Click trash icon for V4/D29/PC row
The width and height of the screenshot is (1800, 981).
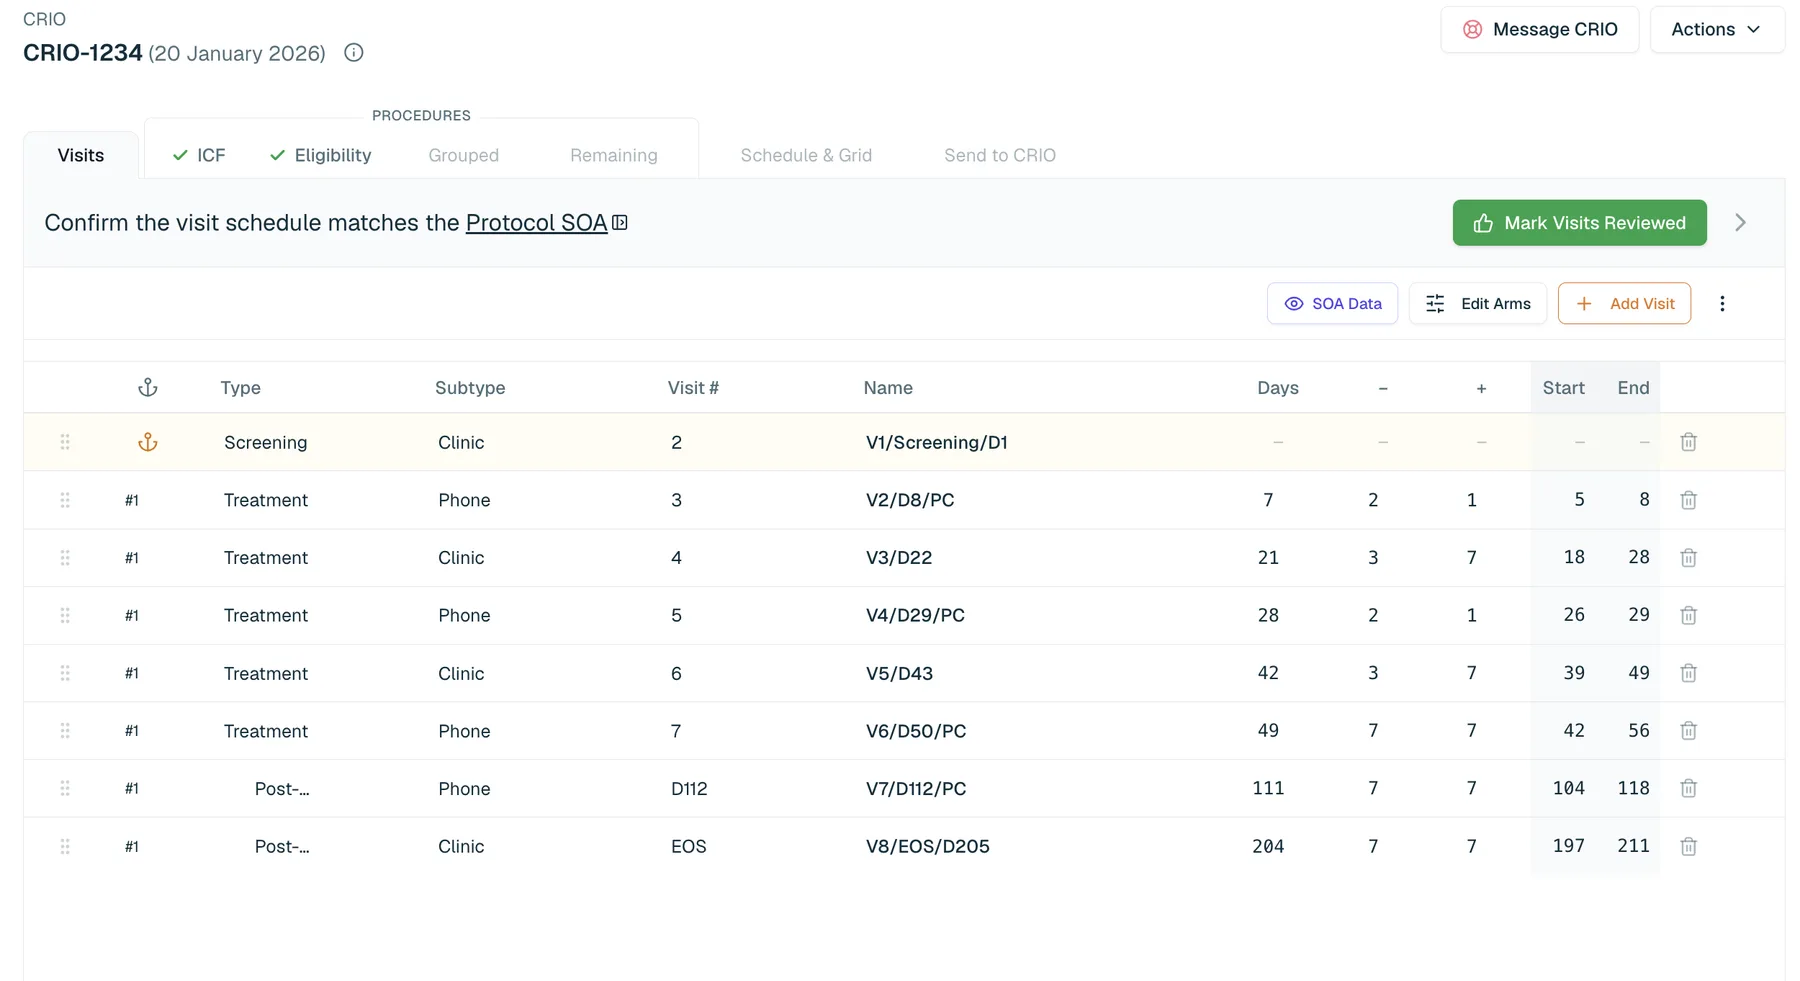[1688, 615]
